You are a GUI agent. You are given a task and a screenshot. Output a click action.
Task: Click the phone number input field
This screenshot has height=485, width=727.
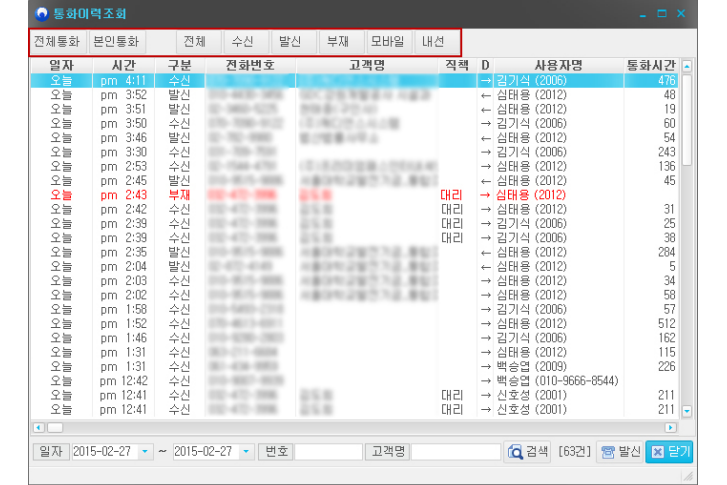(x=328, y=452)
